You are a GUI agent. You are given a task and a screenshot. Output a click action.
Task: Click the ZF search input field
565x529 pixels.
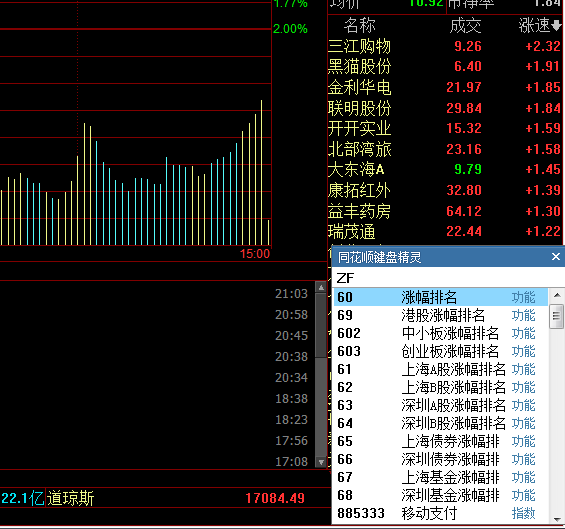coord(448,278)
